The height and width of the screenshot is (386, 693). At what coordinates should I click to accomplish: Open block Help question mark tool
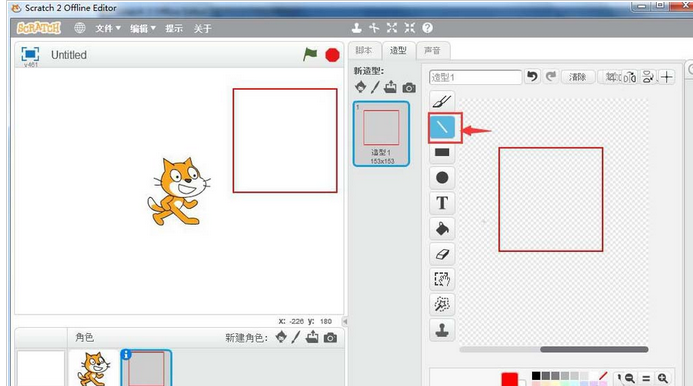coord(427,28)
